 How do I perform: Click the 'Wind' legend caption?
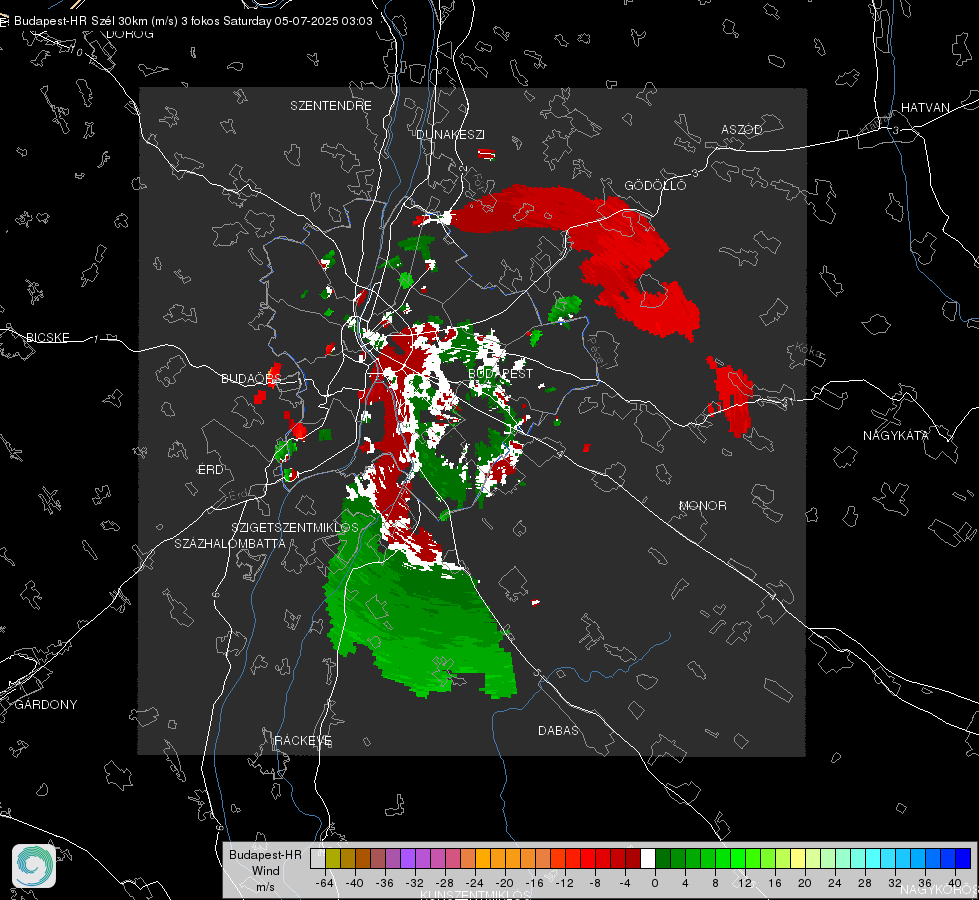[266, 871]
